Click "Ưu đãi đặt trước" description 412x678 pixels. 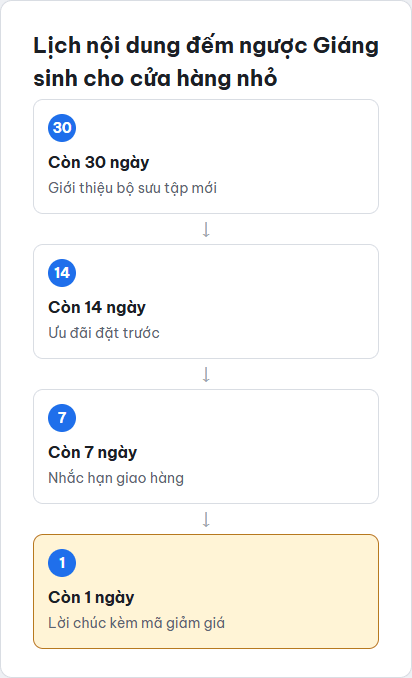104,333
